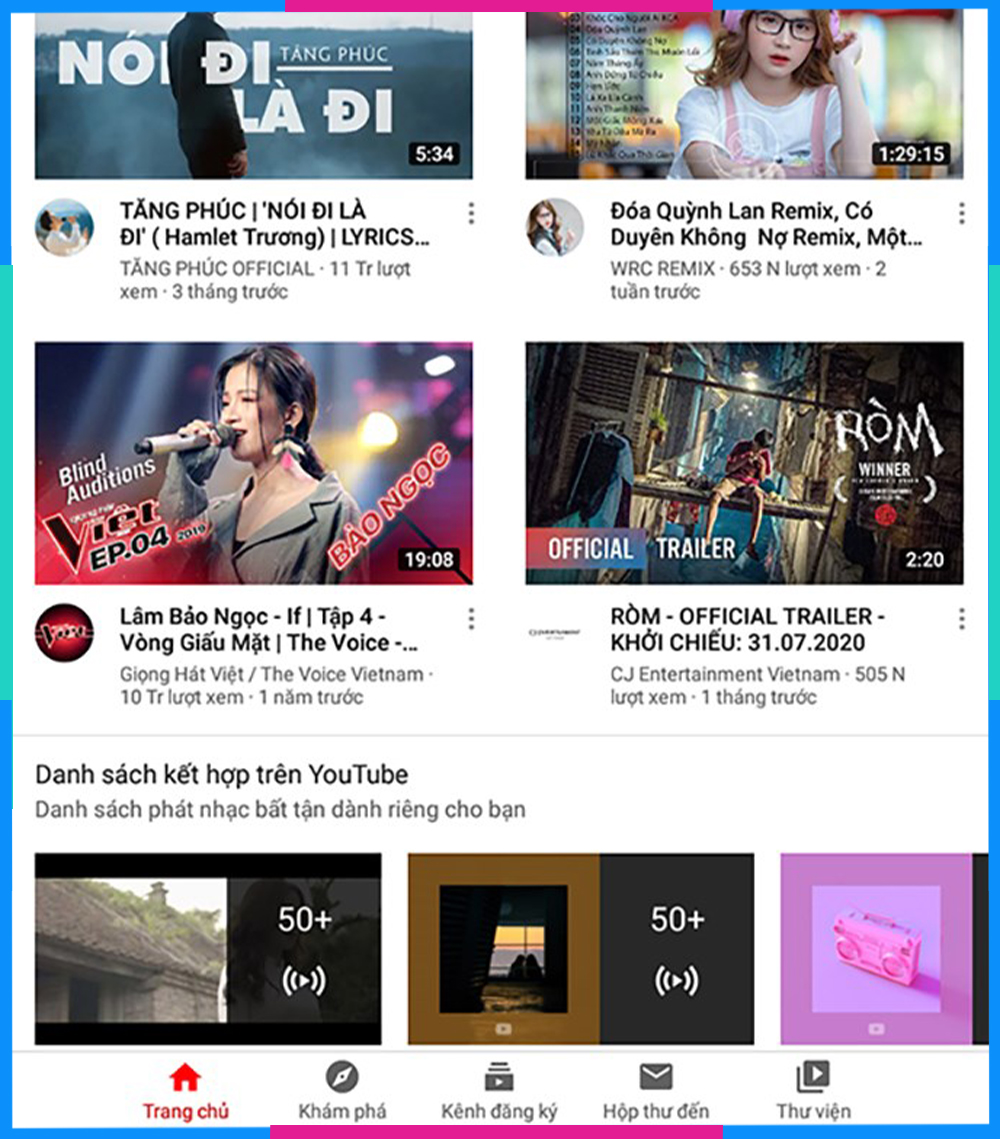Play the RÒM Official Trailer thumbnail

[x=744, y=463]
